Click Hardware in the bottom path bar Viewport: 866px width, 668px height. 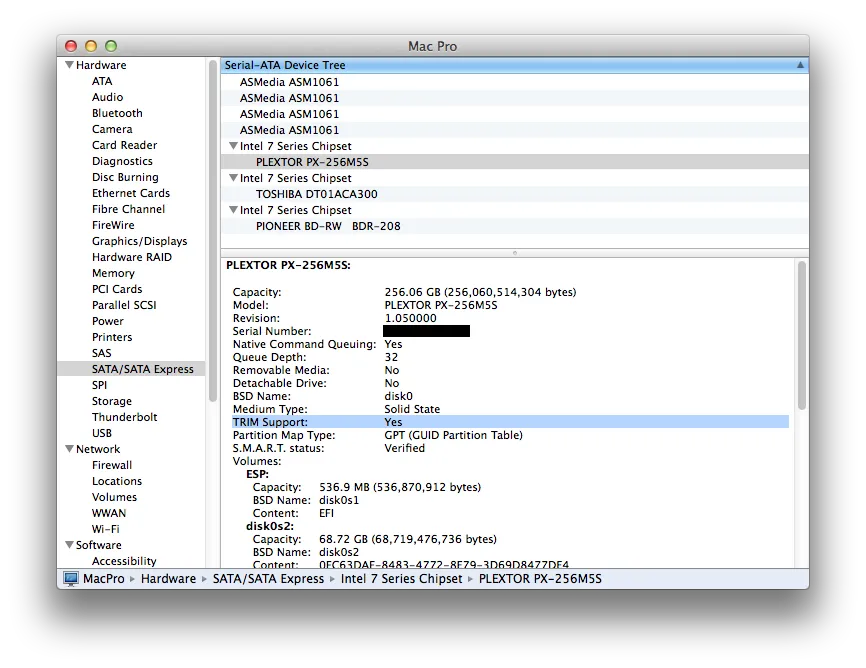click(x=168, y=579)
